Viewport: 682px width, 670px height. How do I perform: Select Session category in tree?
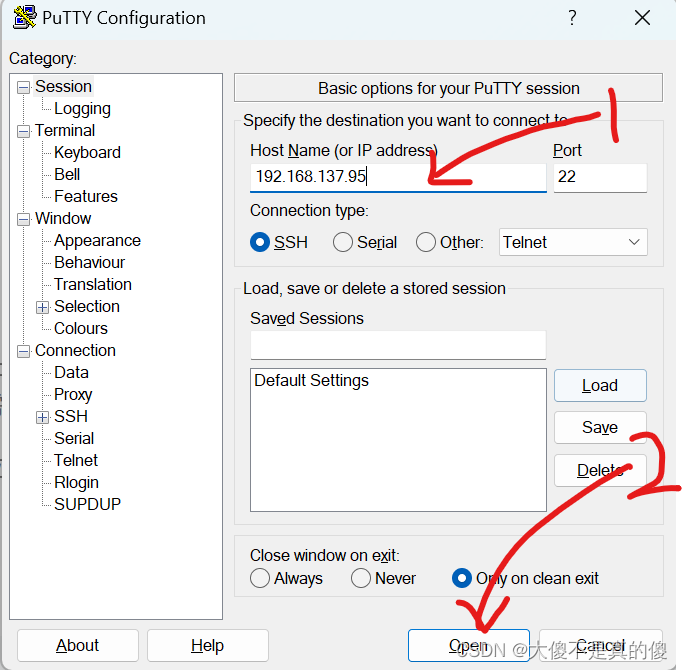64,87
